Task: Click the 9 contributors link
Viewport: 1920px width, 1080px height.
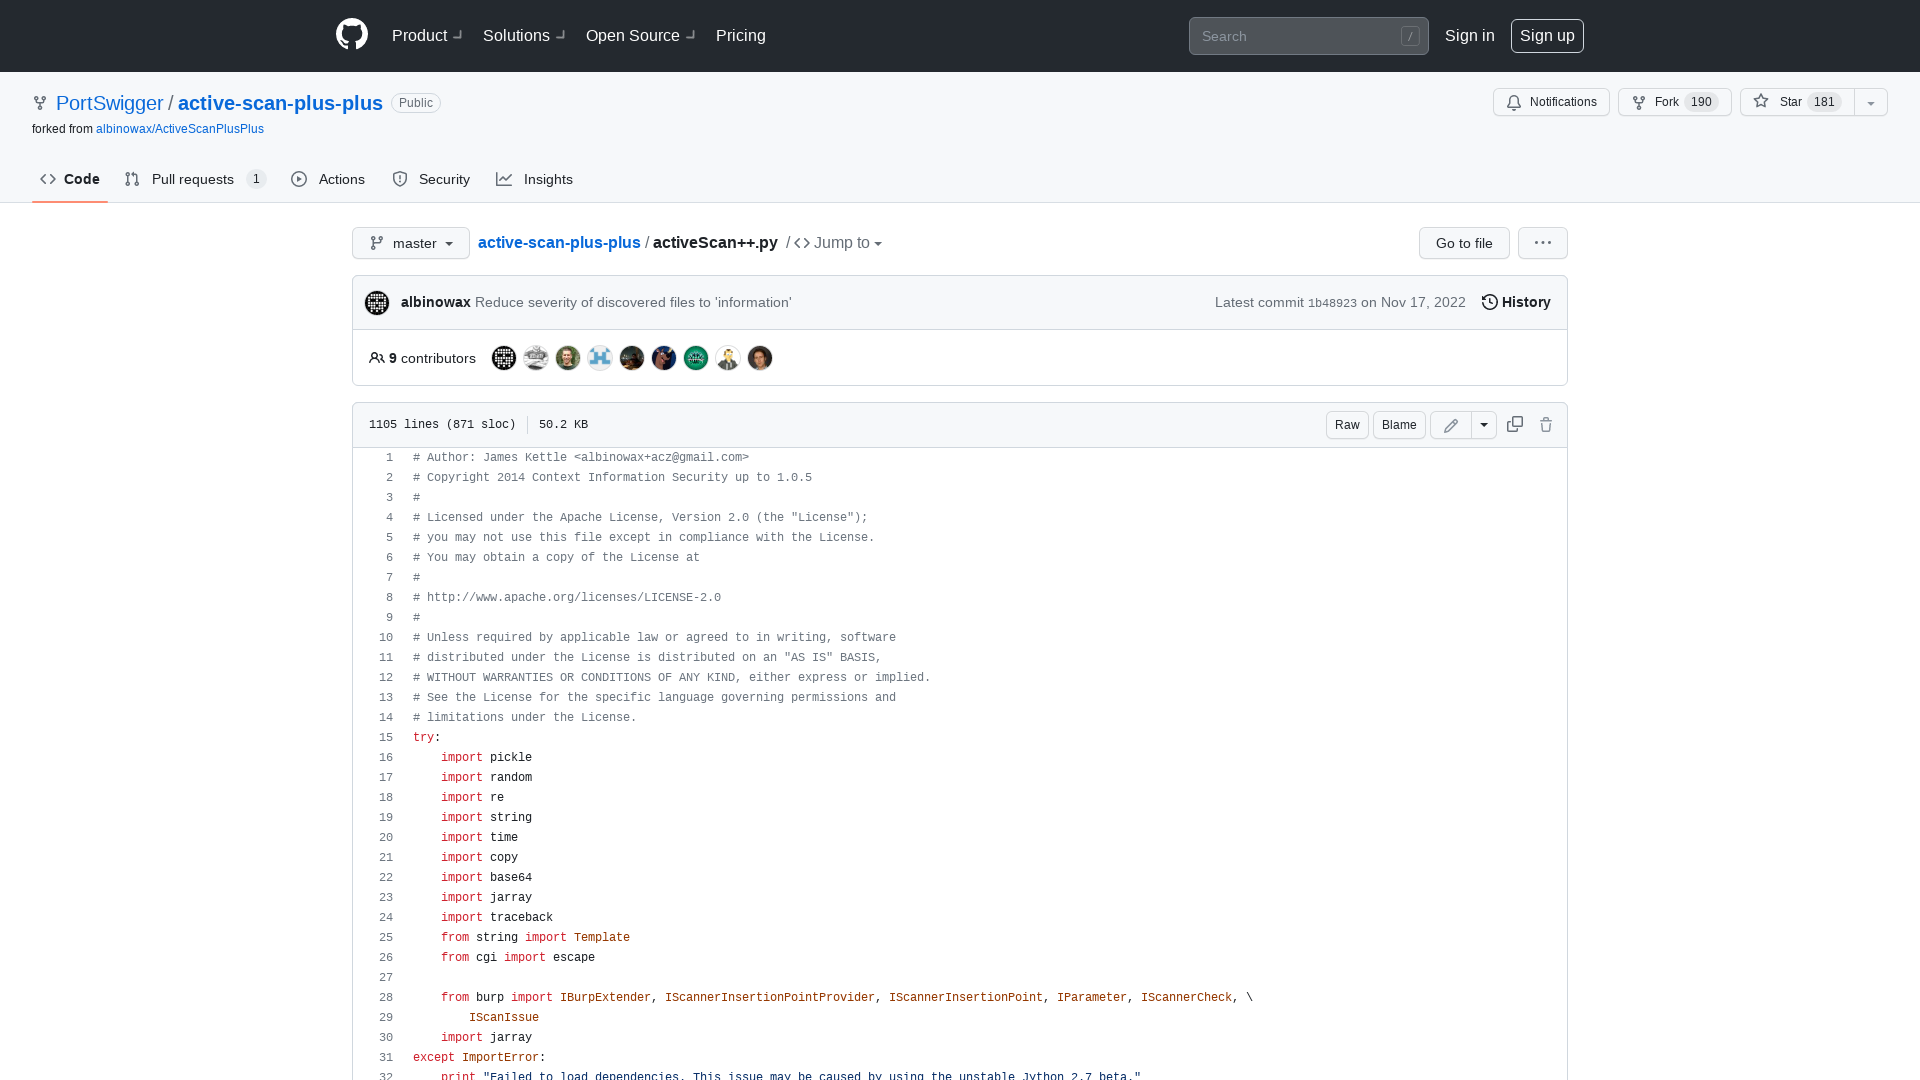Action: point(422,358)
